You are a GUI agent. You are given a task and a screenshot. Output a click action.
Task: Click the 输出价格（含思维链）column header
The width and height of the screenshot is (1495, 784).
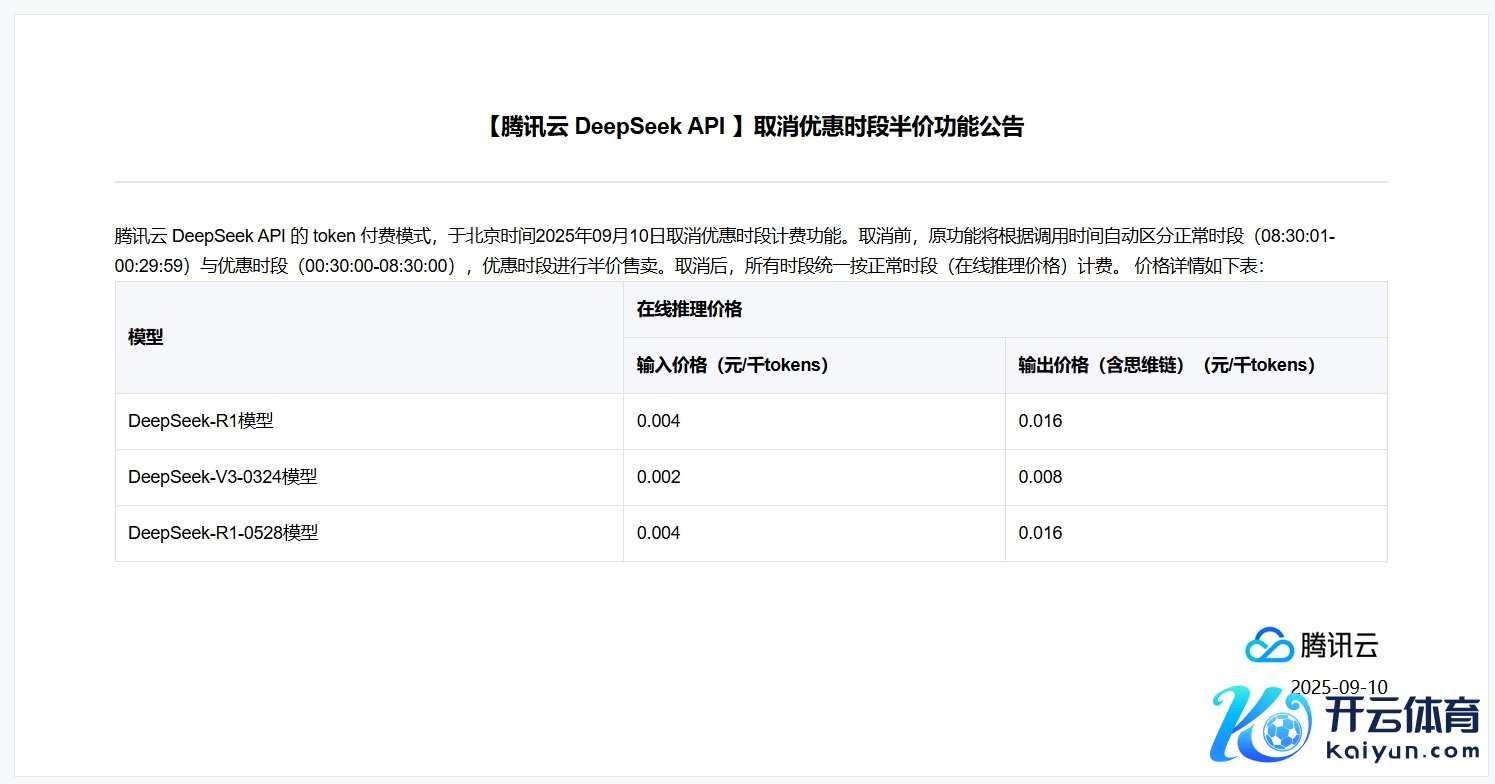click(1167, 365)
